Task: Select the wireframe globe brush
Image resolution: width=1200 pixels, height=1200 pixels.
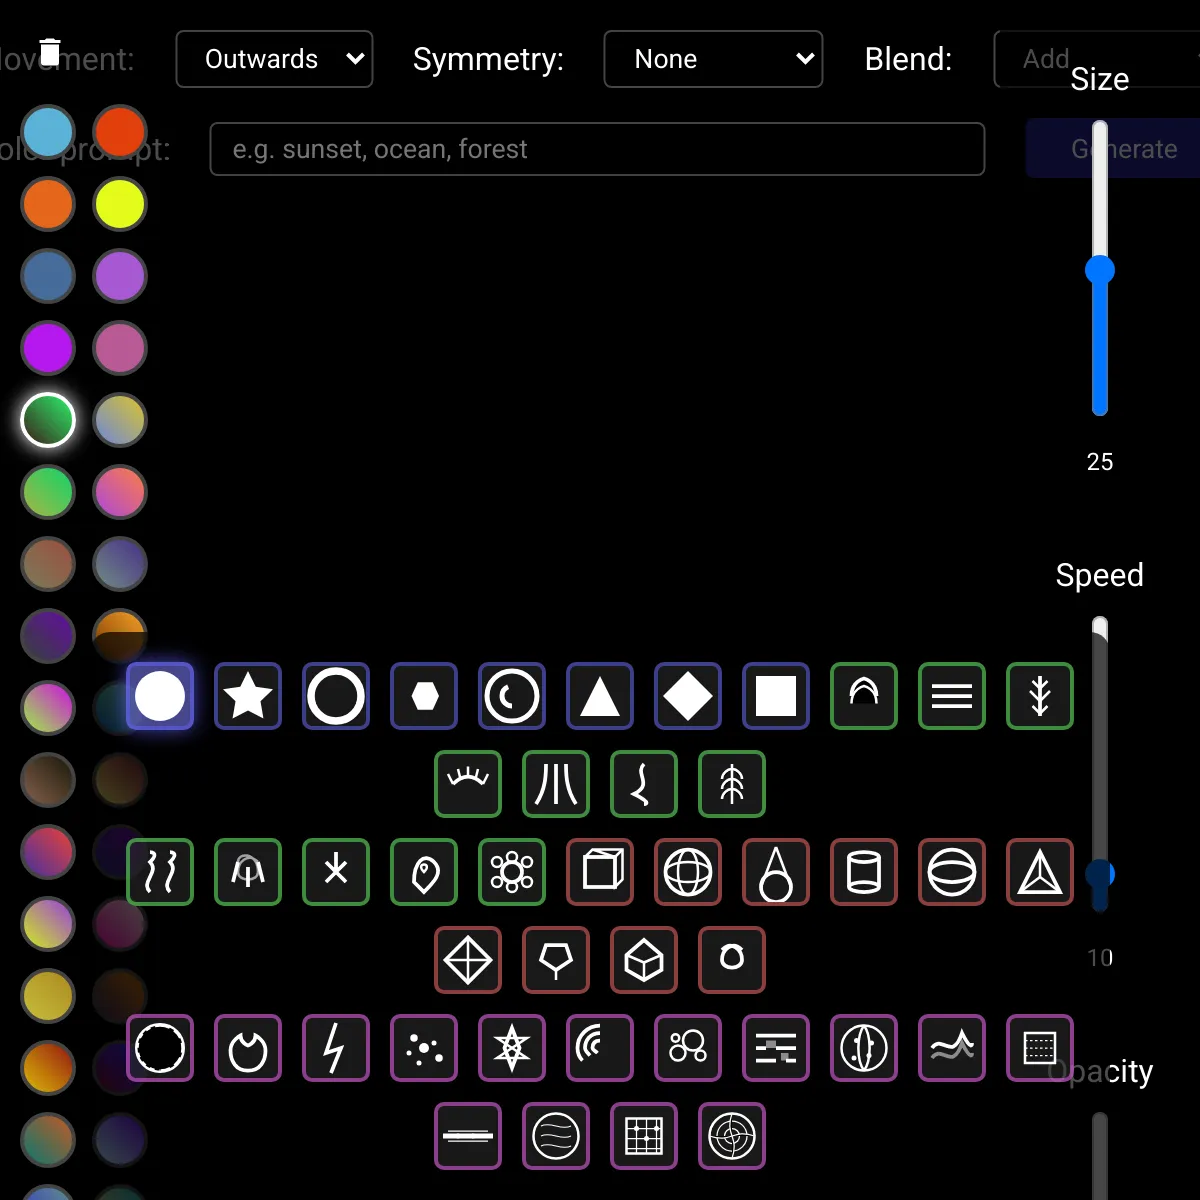Action: tap(688, 872)
